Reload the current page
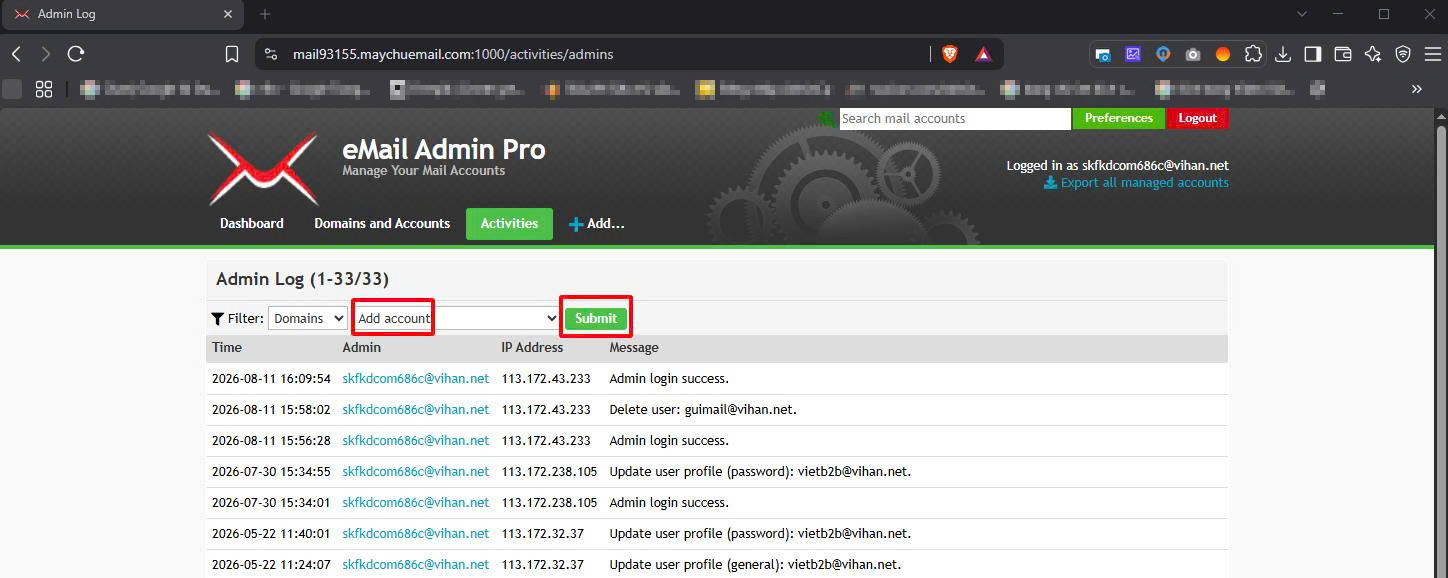The width and height of the screenshot is (1448, 578). [x=76, y=54]
